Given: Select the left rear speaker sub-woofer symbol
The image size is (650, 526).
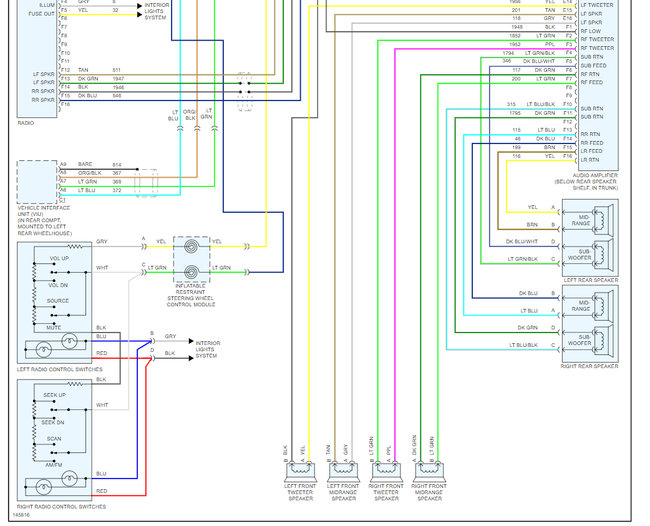Looking at the screenshot, I should pos(603,254).
